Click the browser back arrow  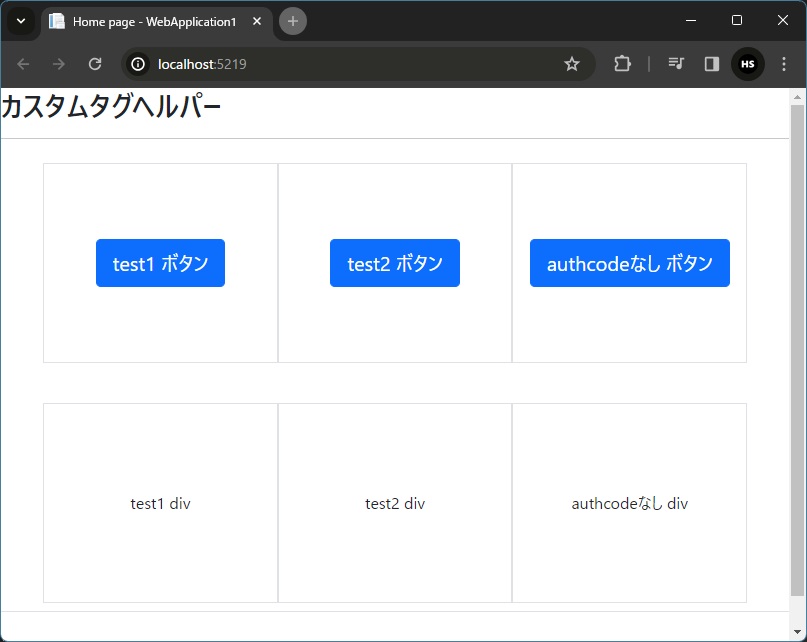click(x=24, y=64)
